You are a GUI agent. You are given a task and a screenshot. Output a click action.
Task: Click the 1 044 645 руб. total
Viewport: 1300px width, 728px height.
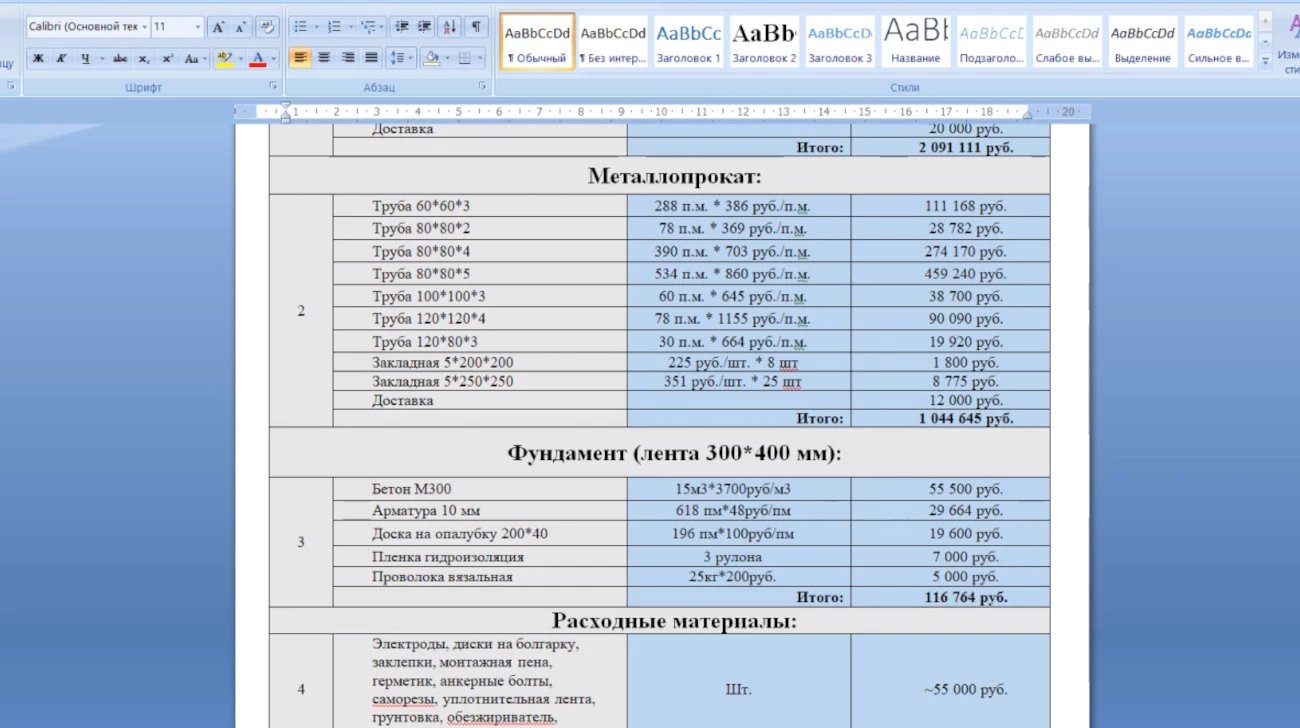(x=966, y=419)
